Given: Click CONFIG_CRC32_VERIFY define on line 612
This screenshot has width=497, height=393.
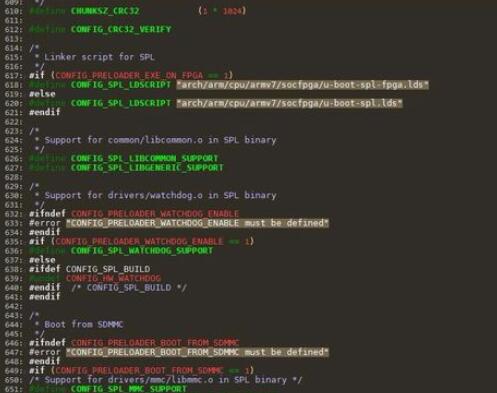Looking at the screenshot, I should click(x=121, y=29).
